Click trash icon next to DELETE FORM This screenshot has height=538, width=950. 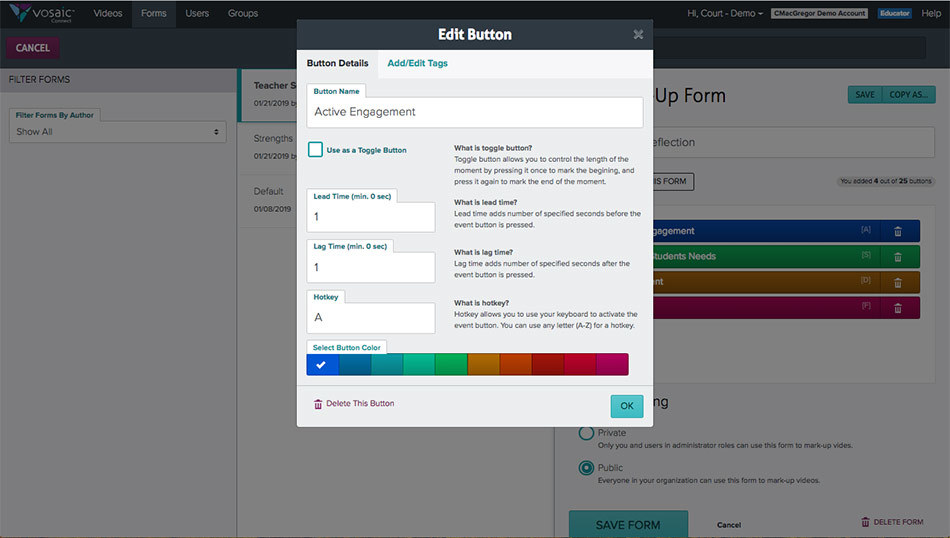click(865, 522)
